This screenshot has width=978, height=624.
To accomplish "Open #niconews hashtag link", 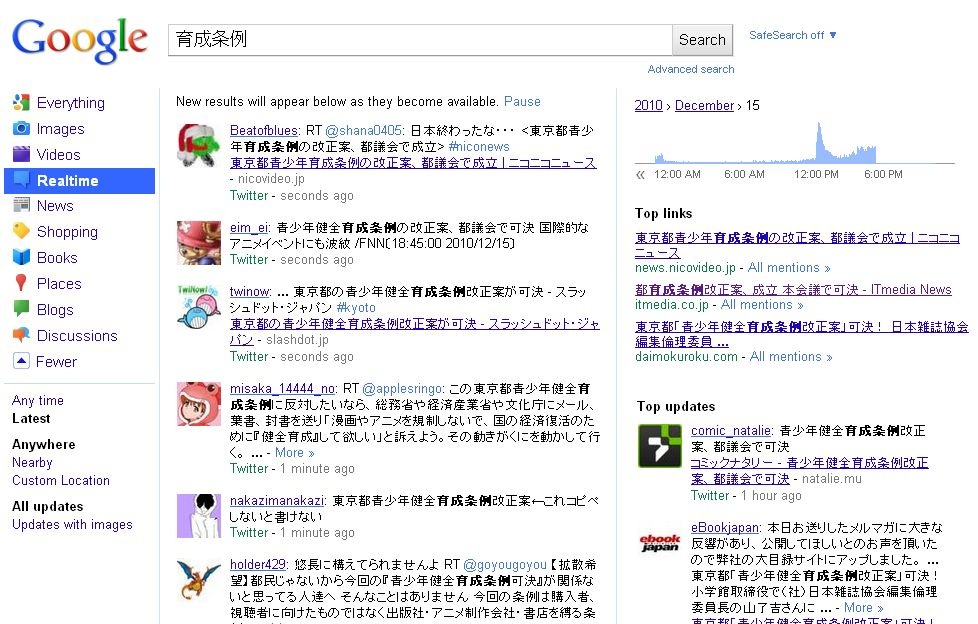I will tap(478, 147).
